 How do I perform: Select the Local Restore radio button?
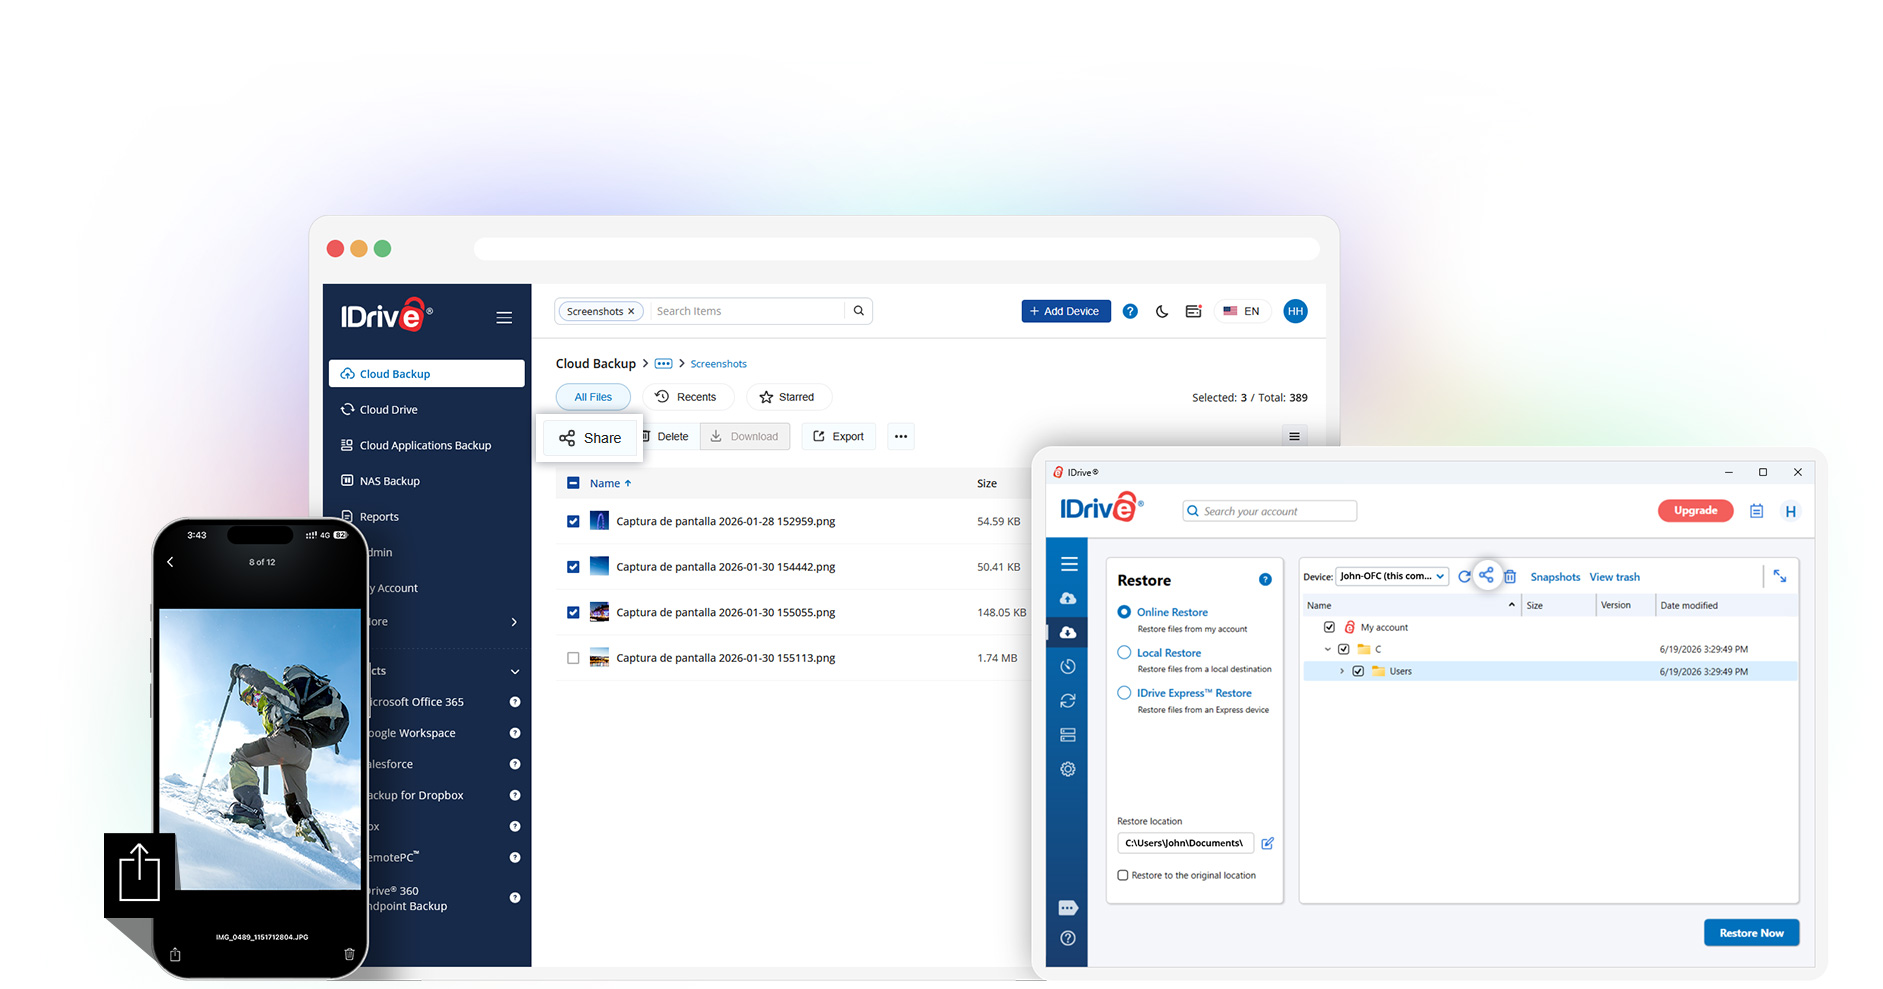click(1124, 652)
